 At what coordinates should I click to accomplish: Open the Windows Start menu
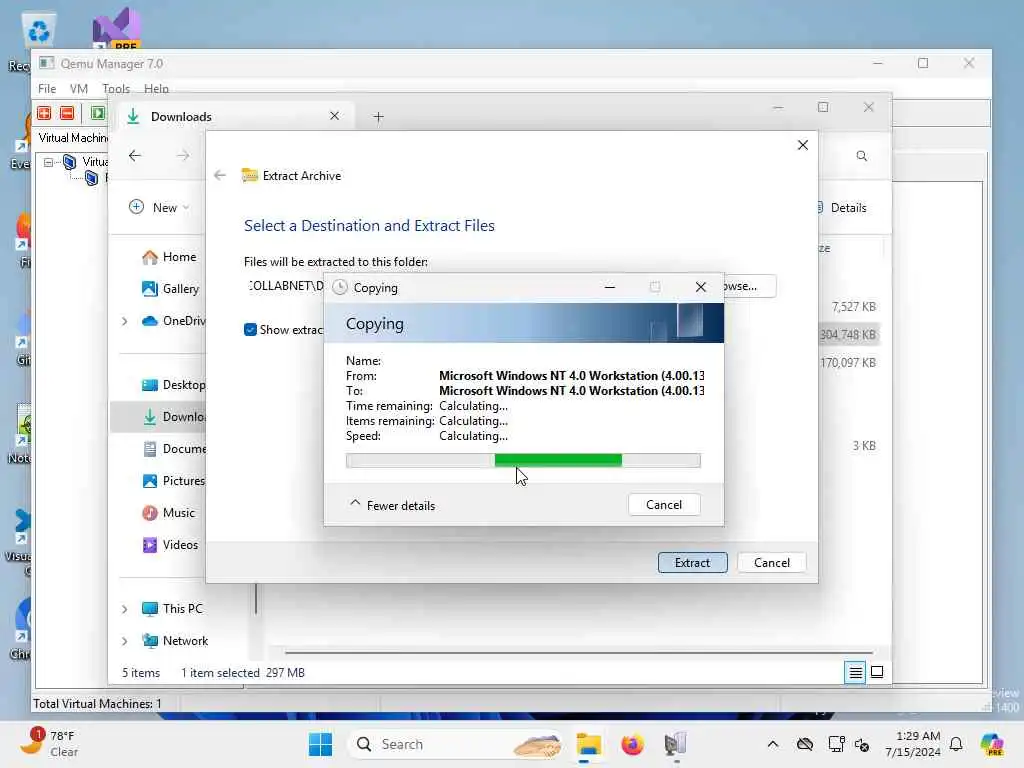coord(320,744)
